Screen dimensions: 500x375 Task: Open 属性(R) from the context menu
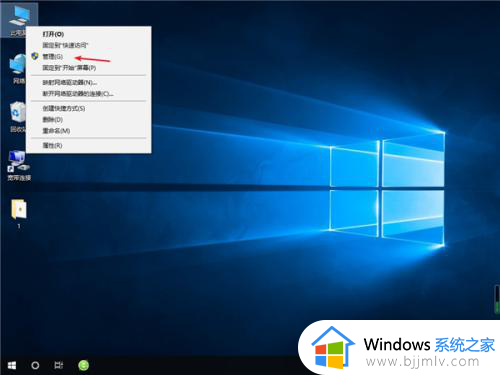tap(88, 146)
